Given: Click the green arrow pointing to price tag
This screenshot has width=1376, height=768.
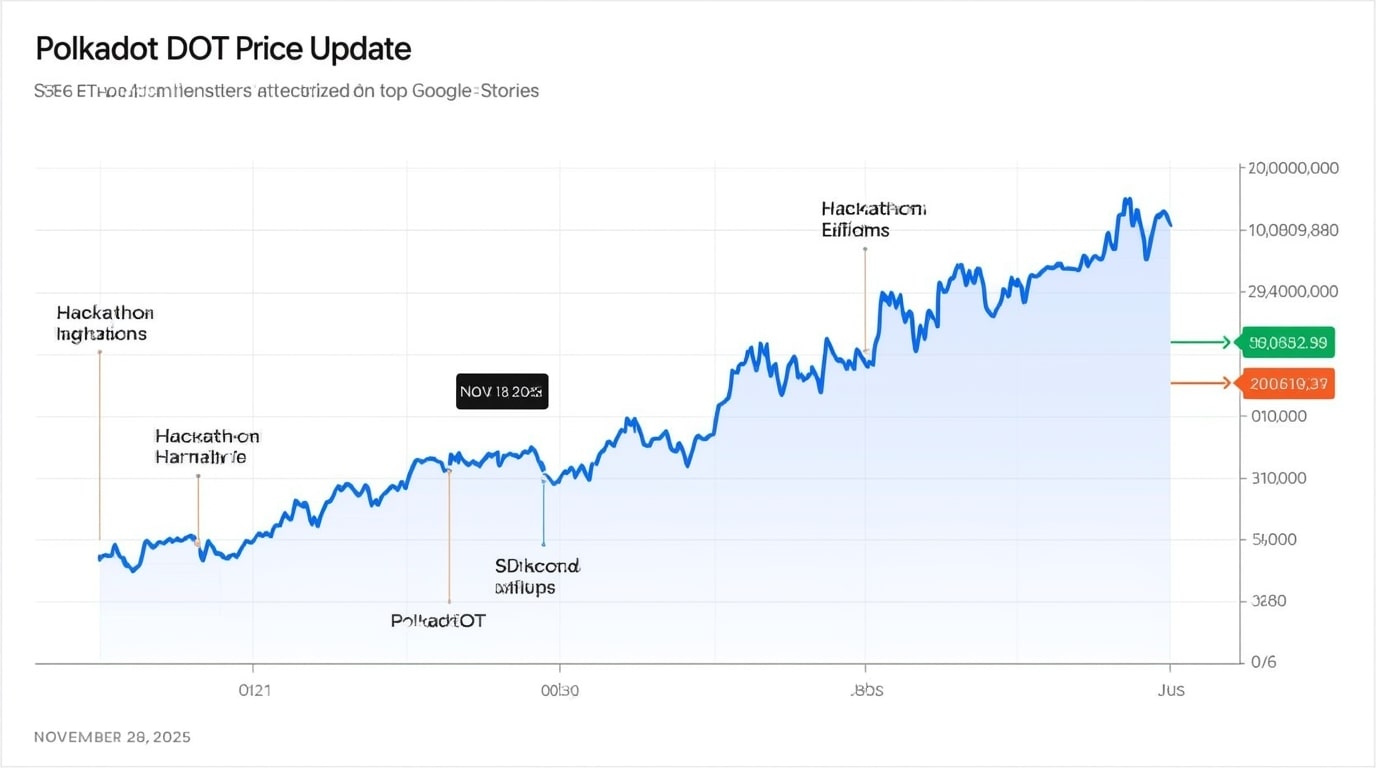Looking at the screenshot, I should click(1200, 343).
